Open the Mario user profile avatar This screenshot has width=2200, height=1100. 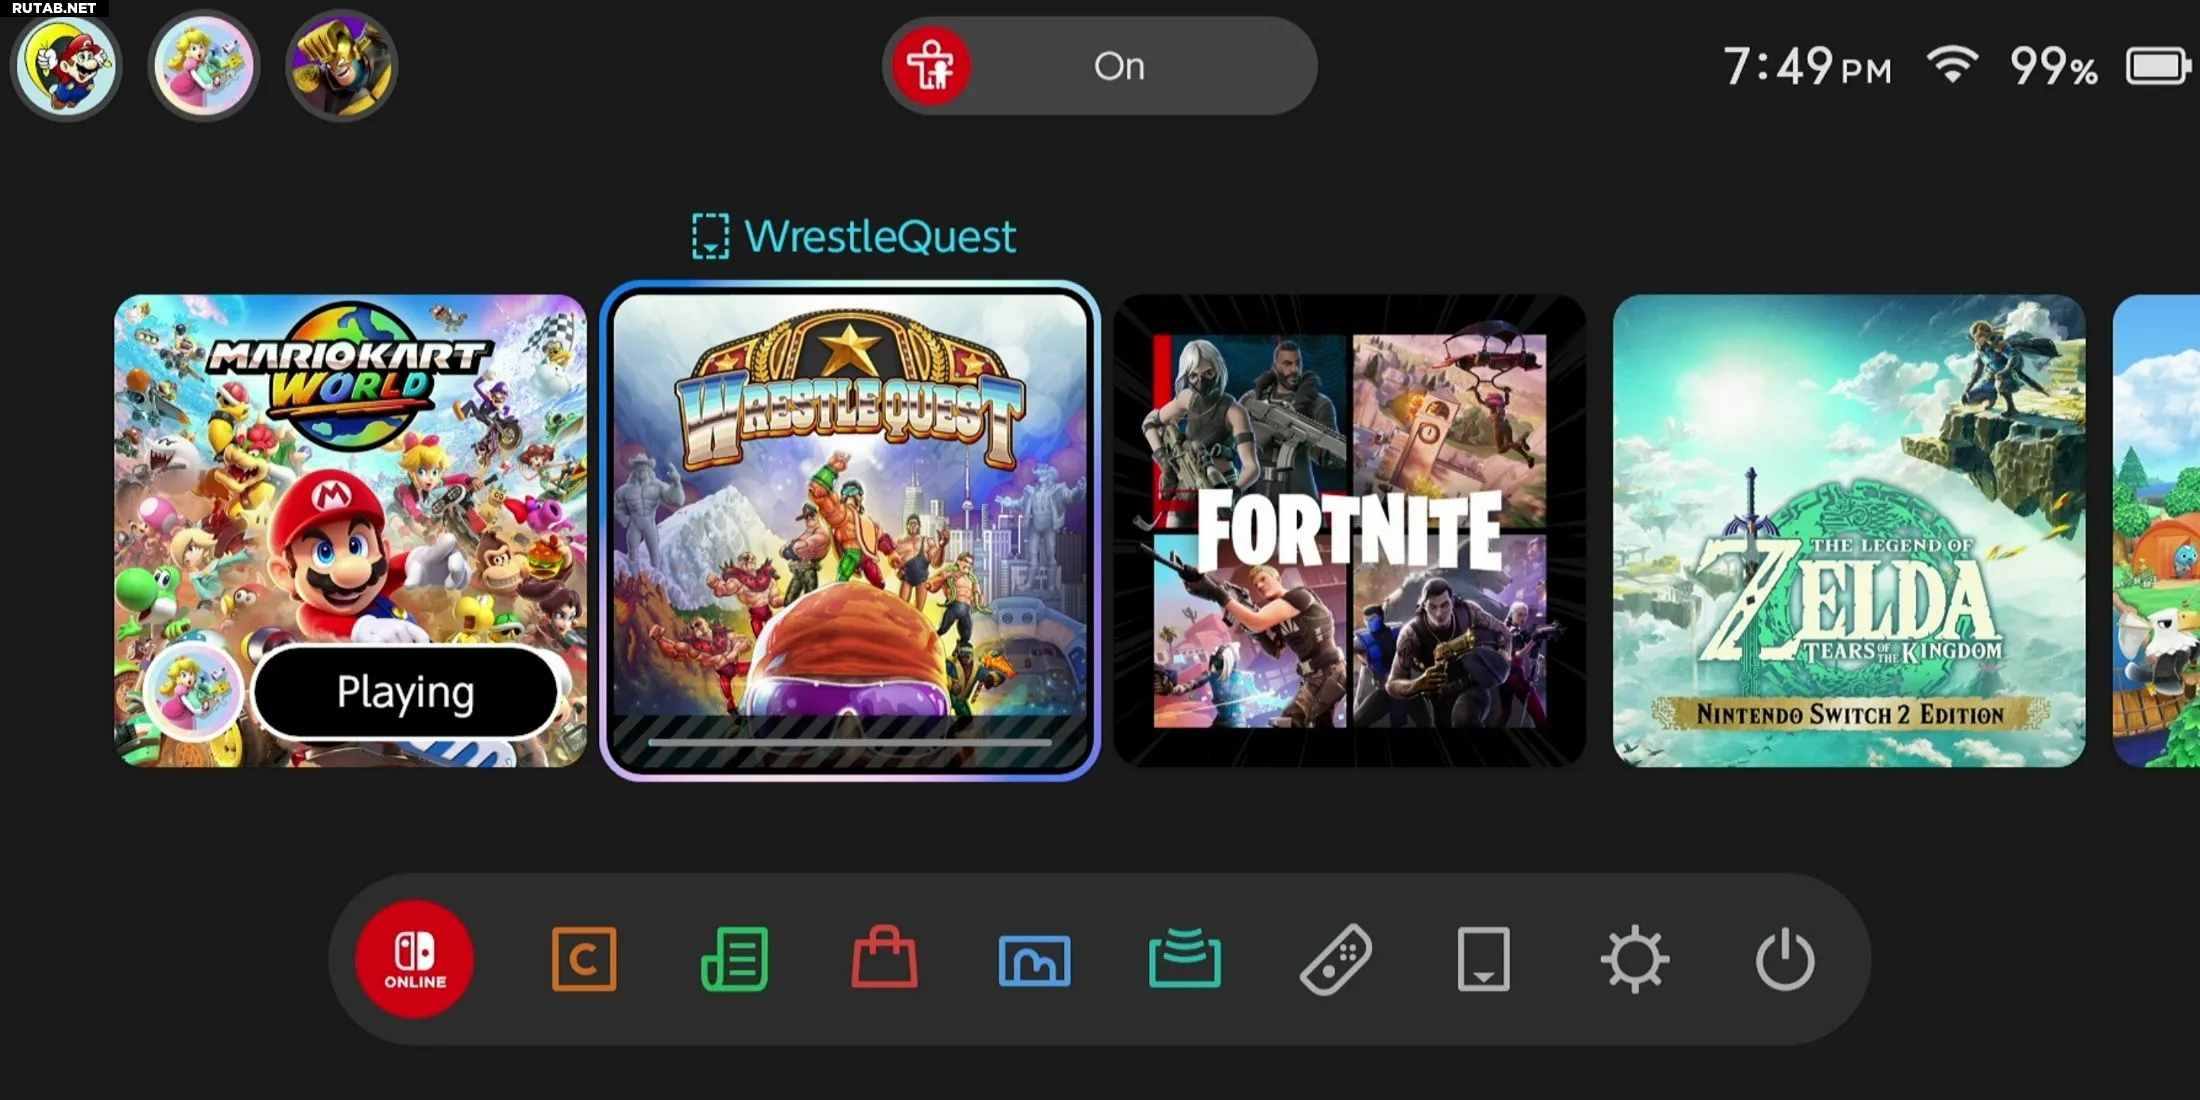tap(66, 66)
